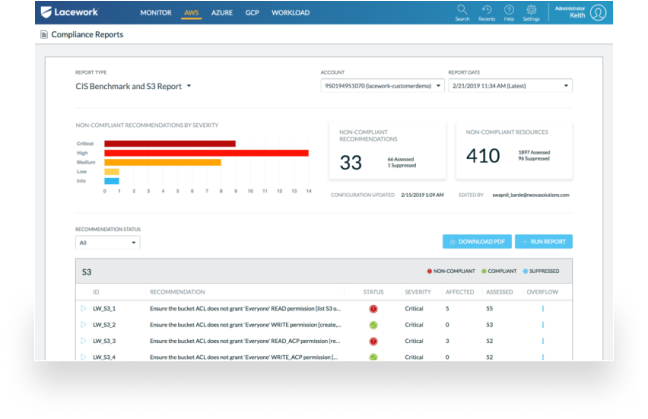
Task: Open overflow menu for LW_S3_2 row
Action: [543, 325]
